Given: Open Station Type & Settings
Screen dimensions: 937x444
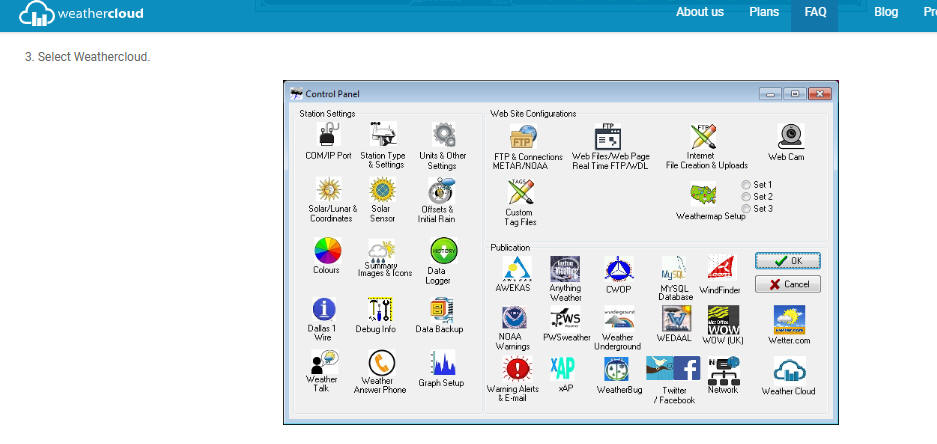Looking at the screenshot, I should click(x=382, y=135).
